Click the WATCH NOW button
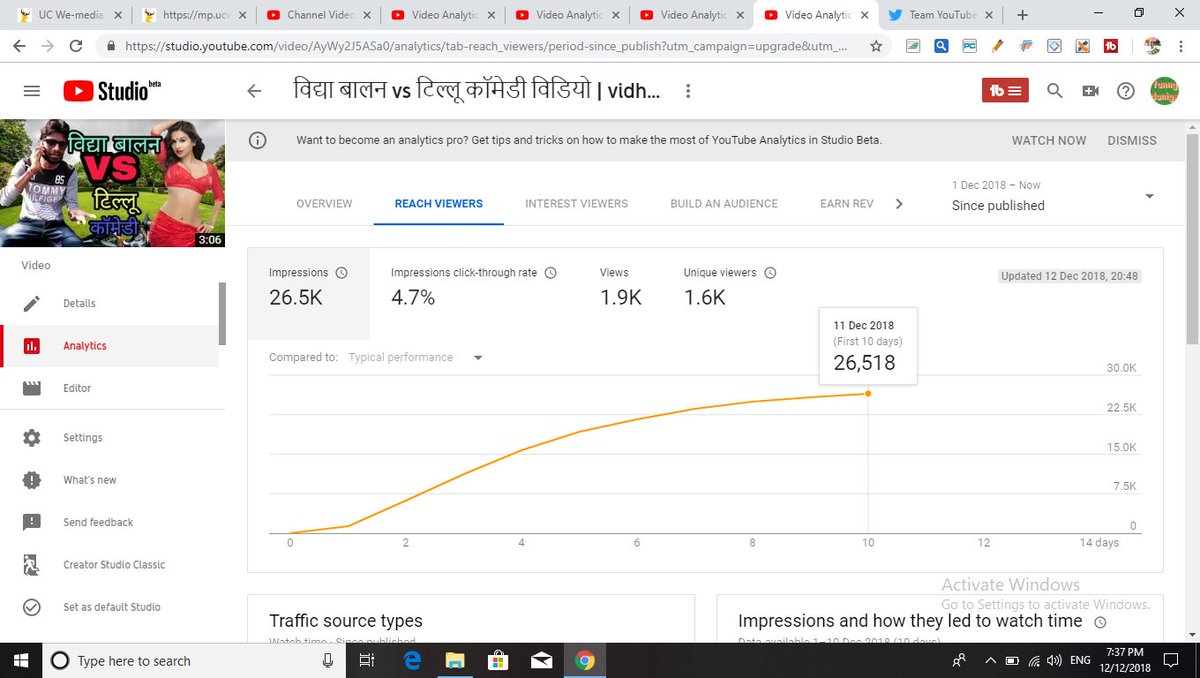 coord(1049,140)
